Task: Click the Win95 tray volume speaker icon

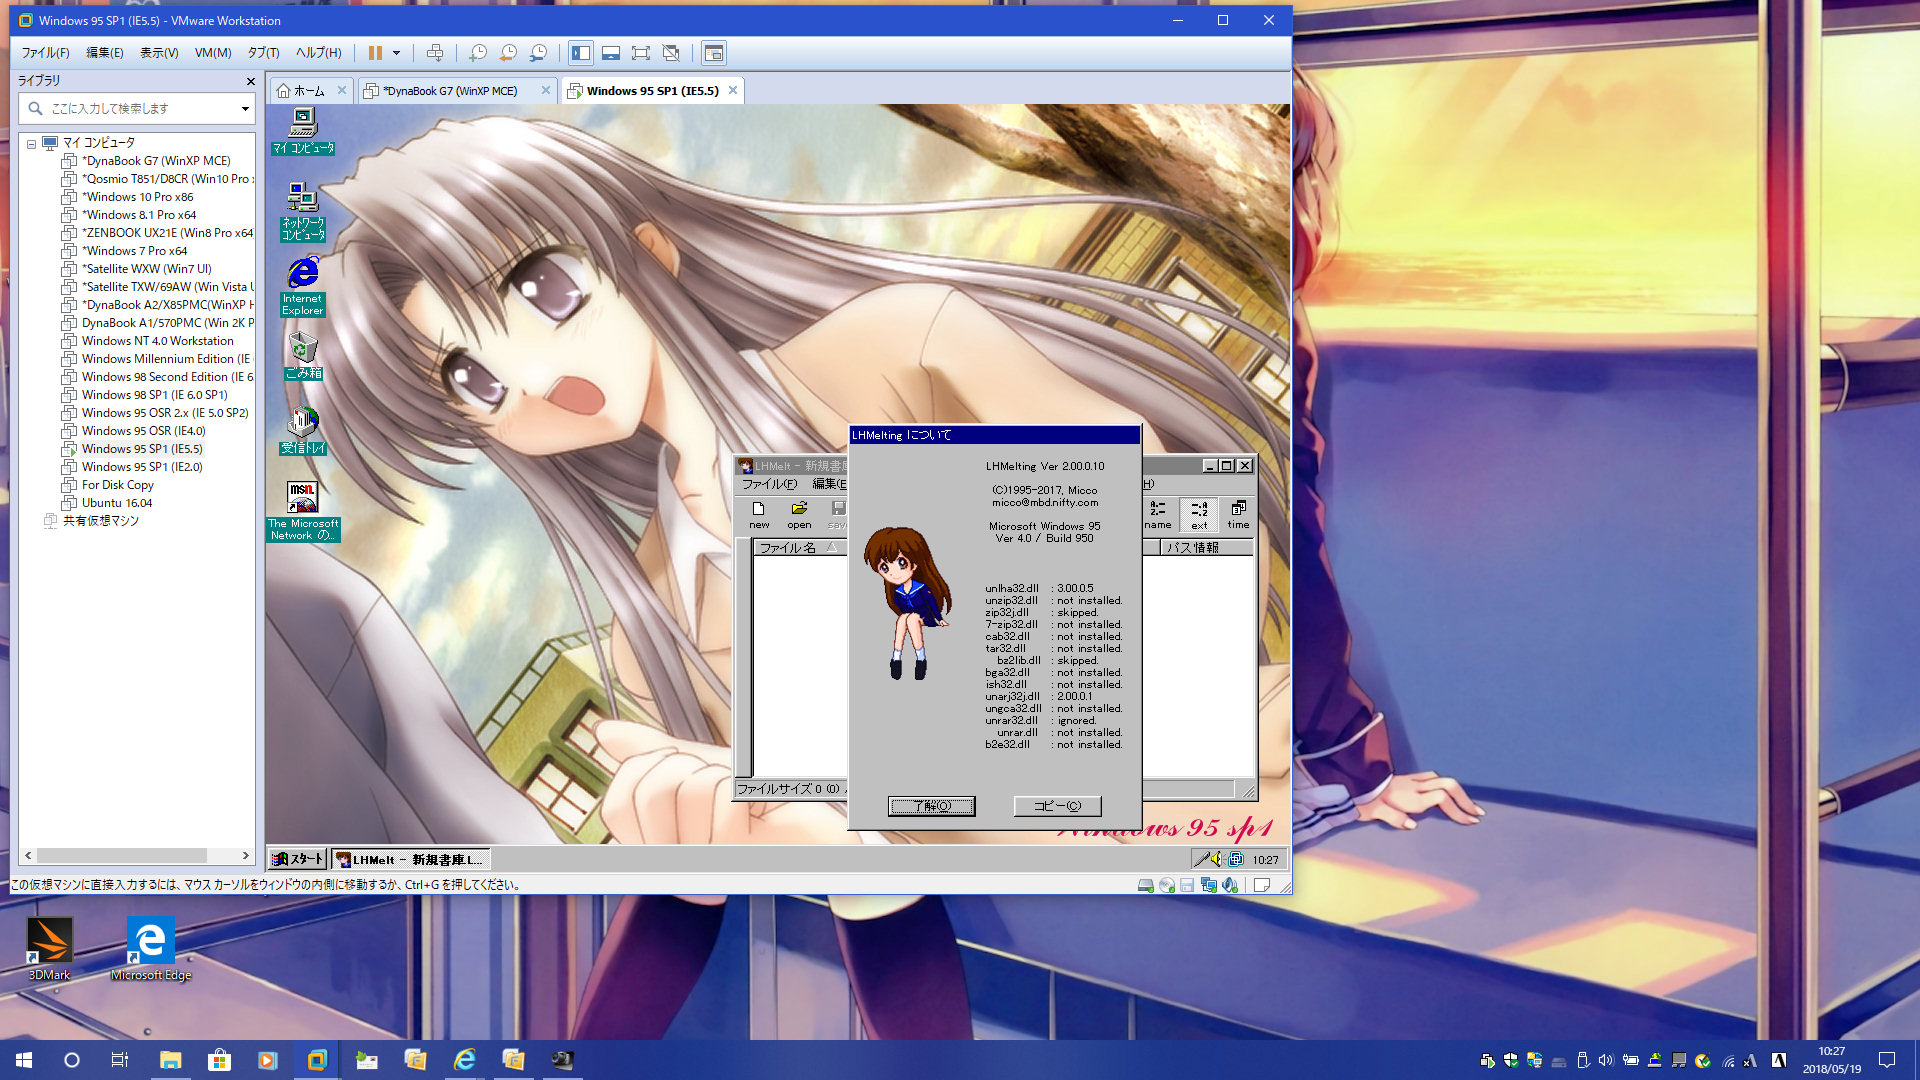Action: tap(1216, 859)
